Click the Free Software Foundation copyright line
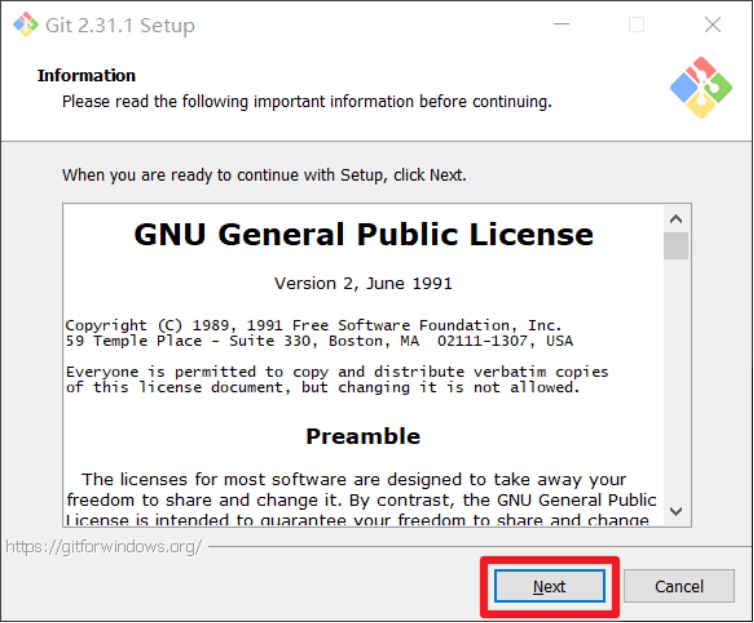The image size is (754, 623). pyautogui.click(x=314, y=325)
